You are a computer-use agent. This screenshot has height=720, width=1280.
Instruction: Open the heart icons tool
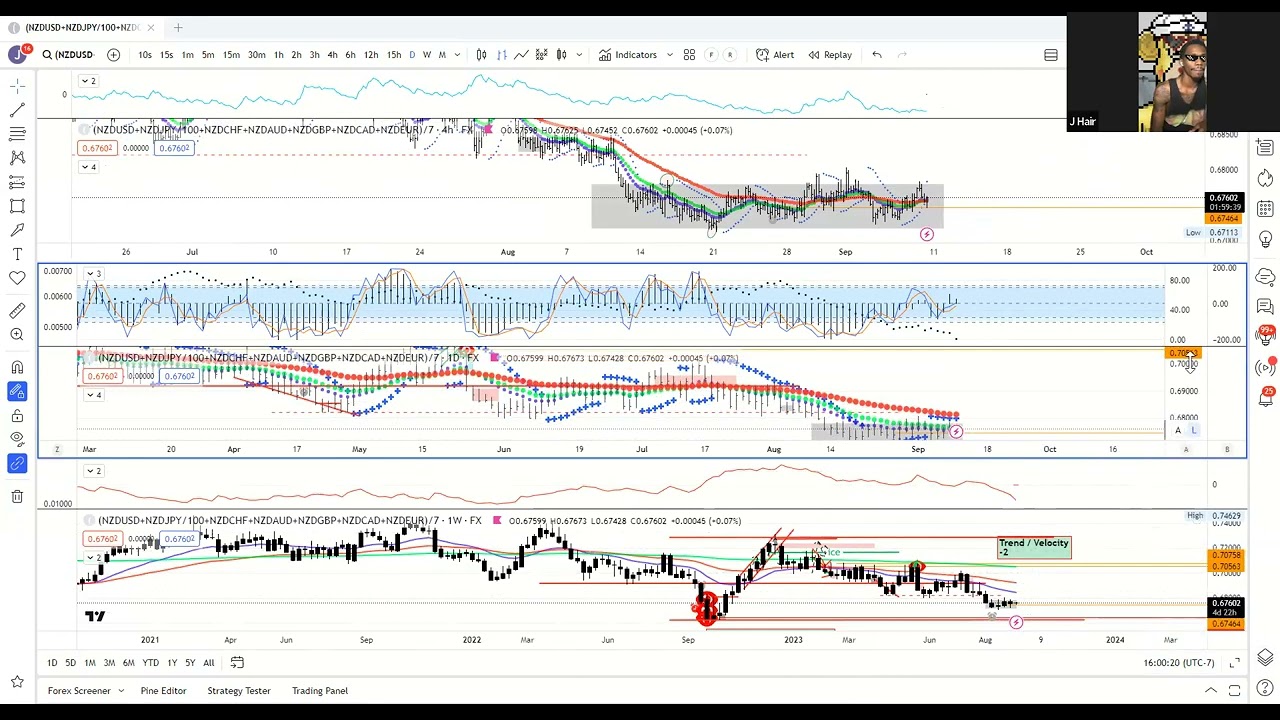pos(17,278)
